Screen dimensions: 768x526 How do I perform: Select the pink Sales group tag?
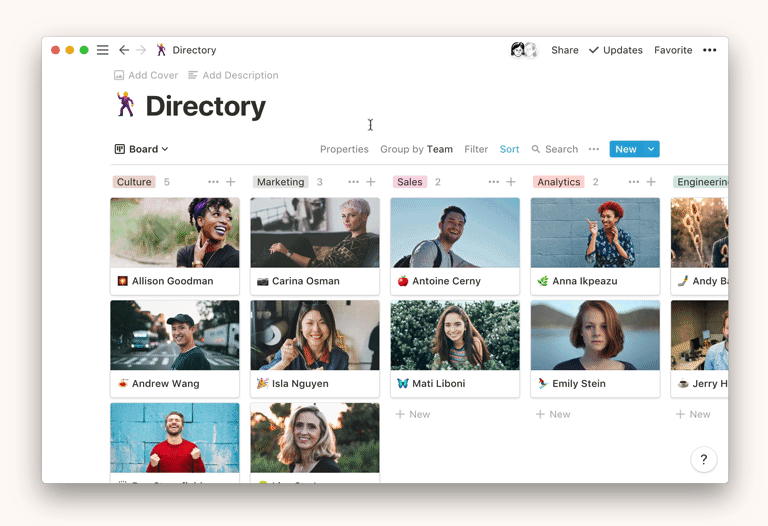(410, 182)
